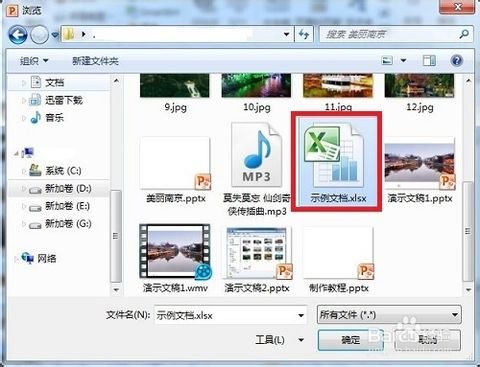Open the 所有文件 (*.*) file type dropdown
Image resolution: width=480 pixels, height=367 pixels.
click(x=389, y=314)
